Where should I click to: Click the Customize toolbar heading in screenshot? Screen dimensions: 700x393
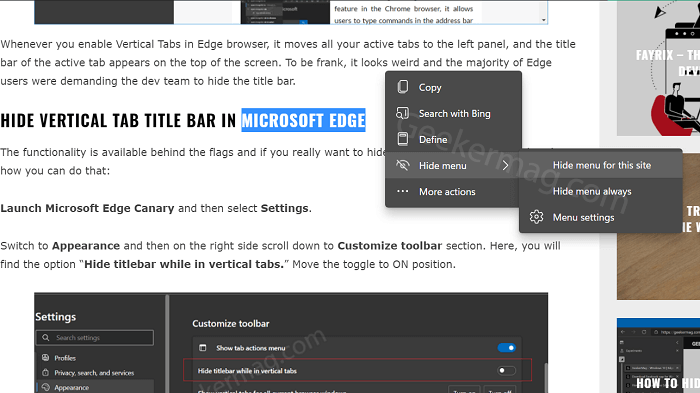[x=231, y=323]
